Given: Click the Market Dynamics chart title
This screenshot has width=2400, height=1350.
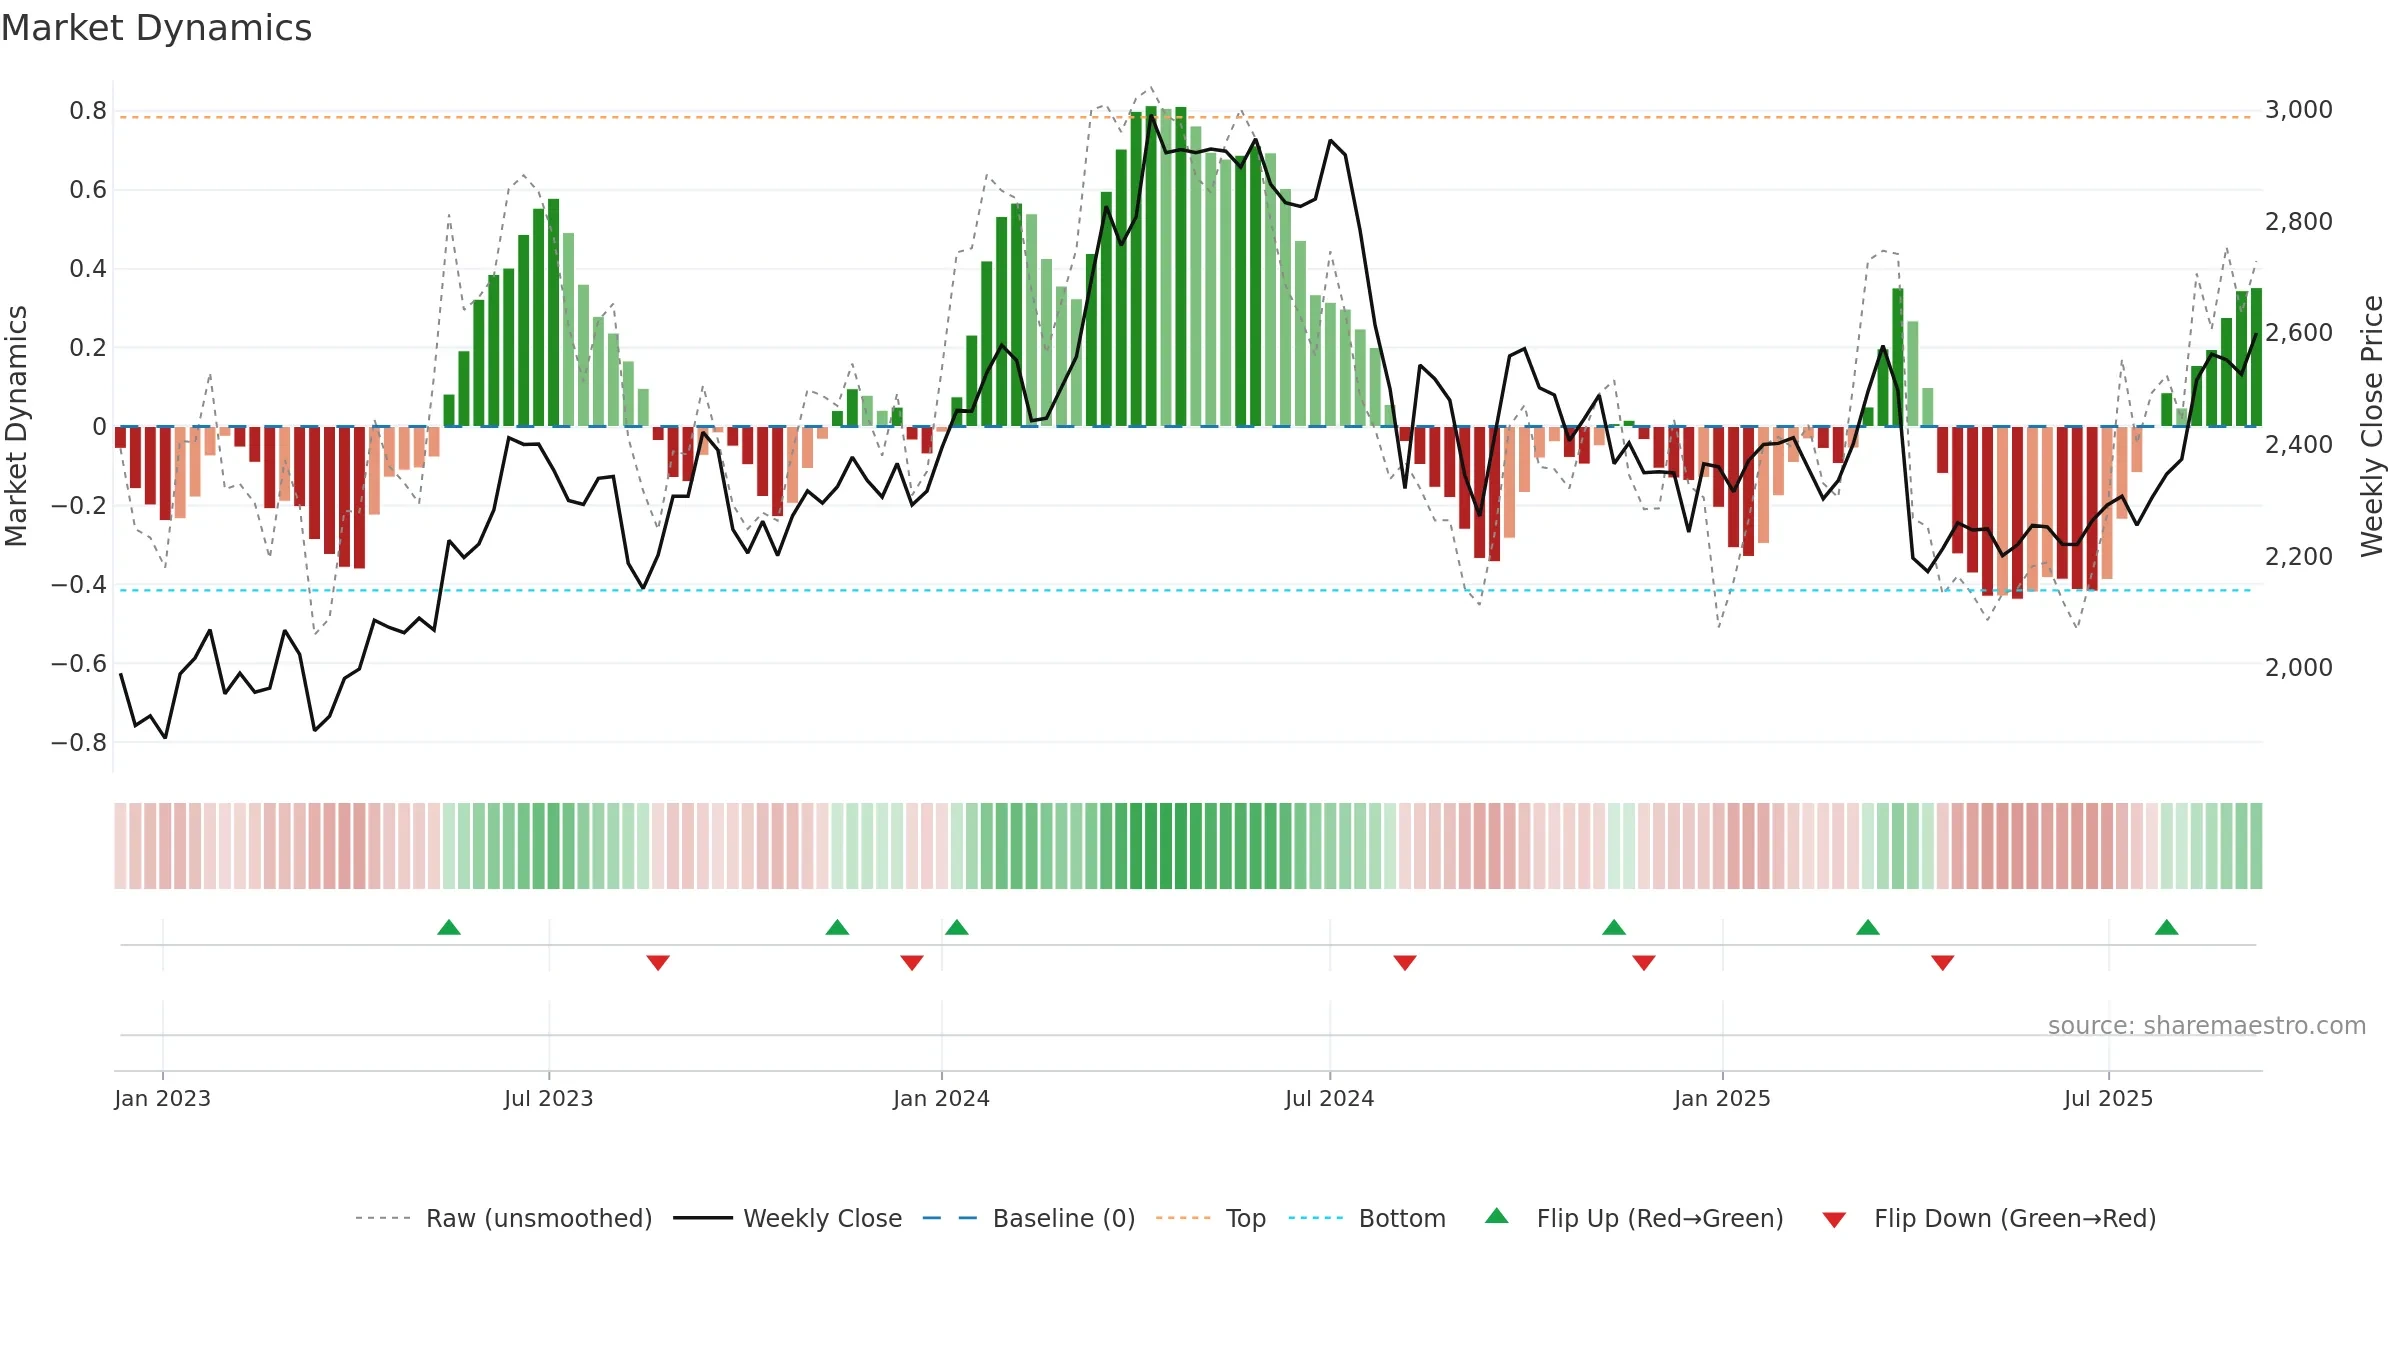Looking at the screenshot, I should click(x=156, y=28).
